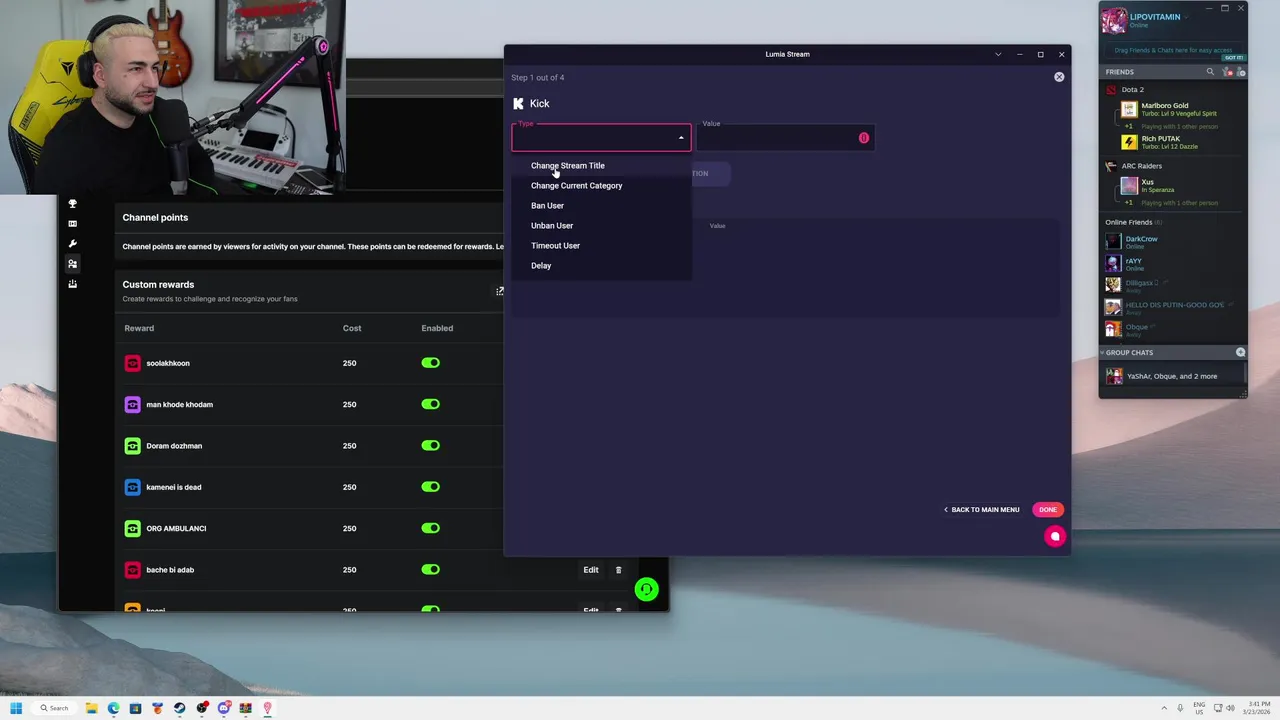Disable the soolakhkoon reward toggle

430,363
